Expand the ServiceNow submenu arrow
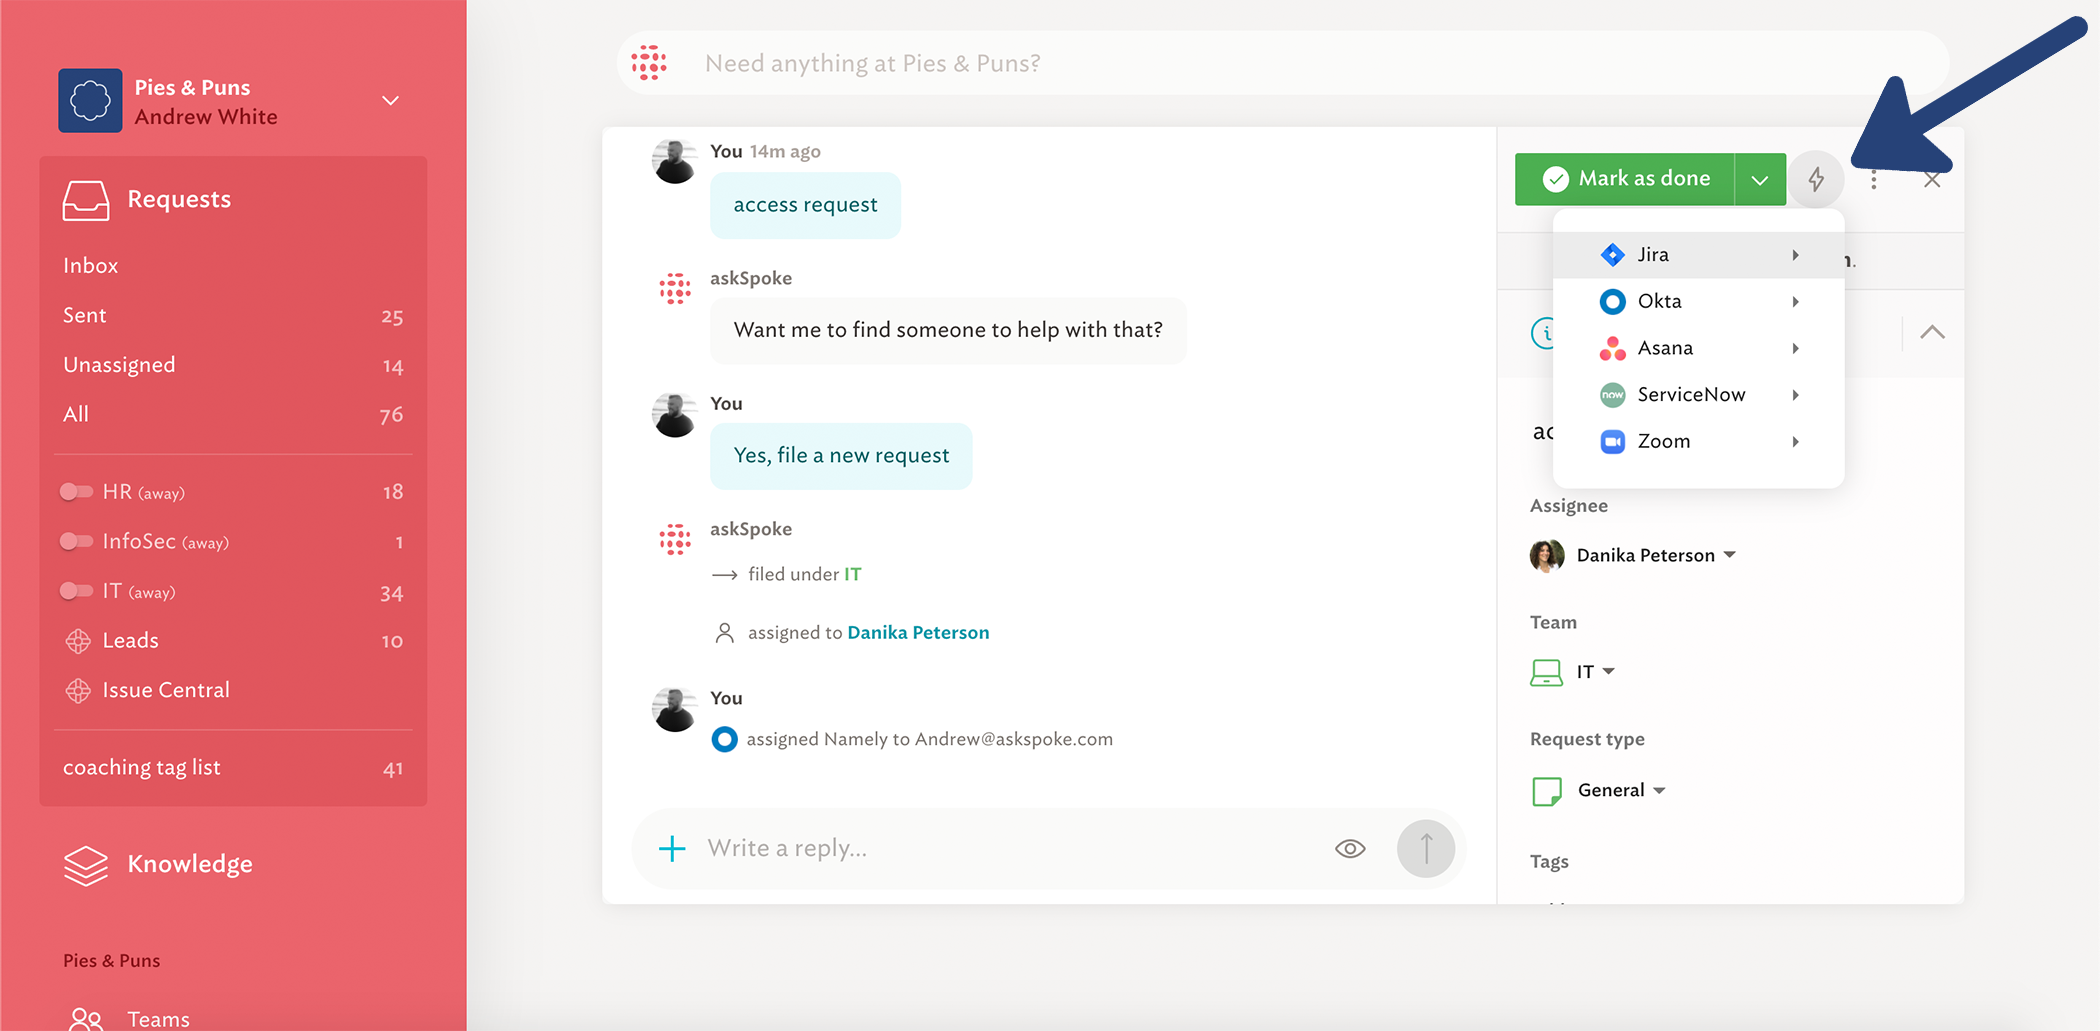Viewport: 2100px width, 1031px height. (x=1796, y=395)
